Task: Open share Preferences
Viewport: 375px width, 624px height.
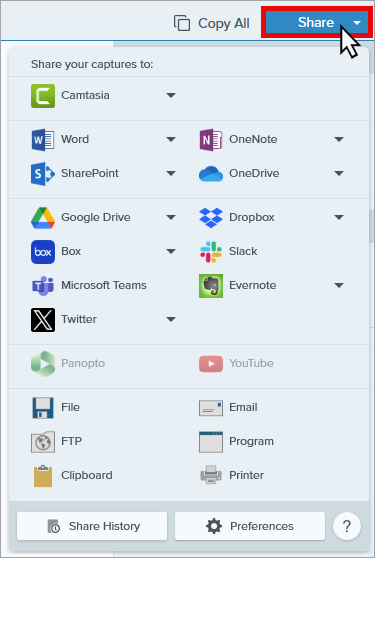Action: tap(250, 526)
